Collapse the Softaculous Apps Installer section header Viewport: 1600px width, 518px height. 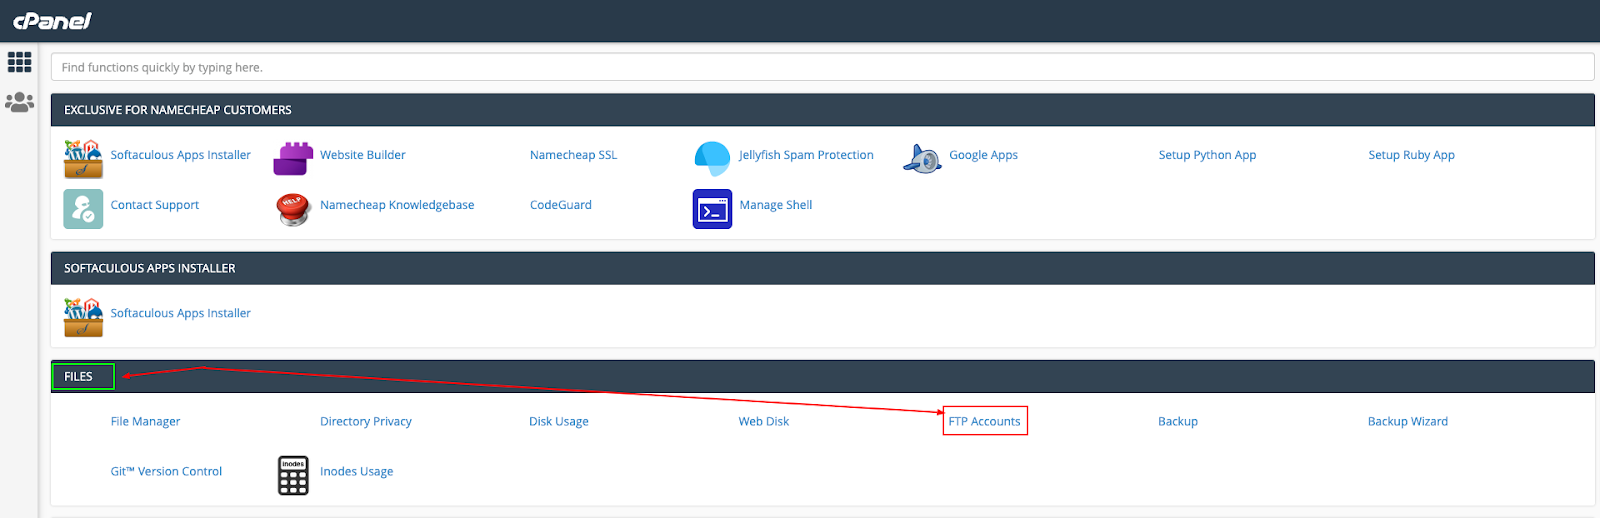coord(822,268)
